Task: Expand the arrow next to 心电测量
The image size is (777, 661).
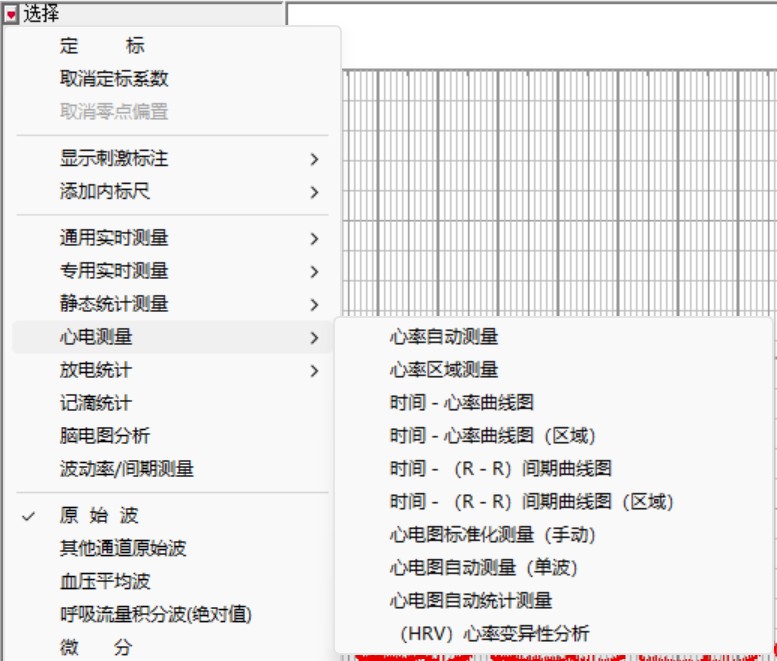Action: point(314,338)
